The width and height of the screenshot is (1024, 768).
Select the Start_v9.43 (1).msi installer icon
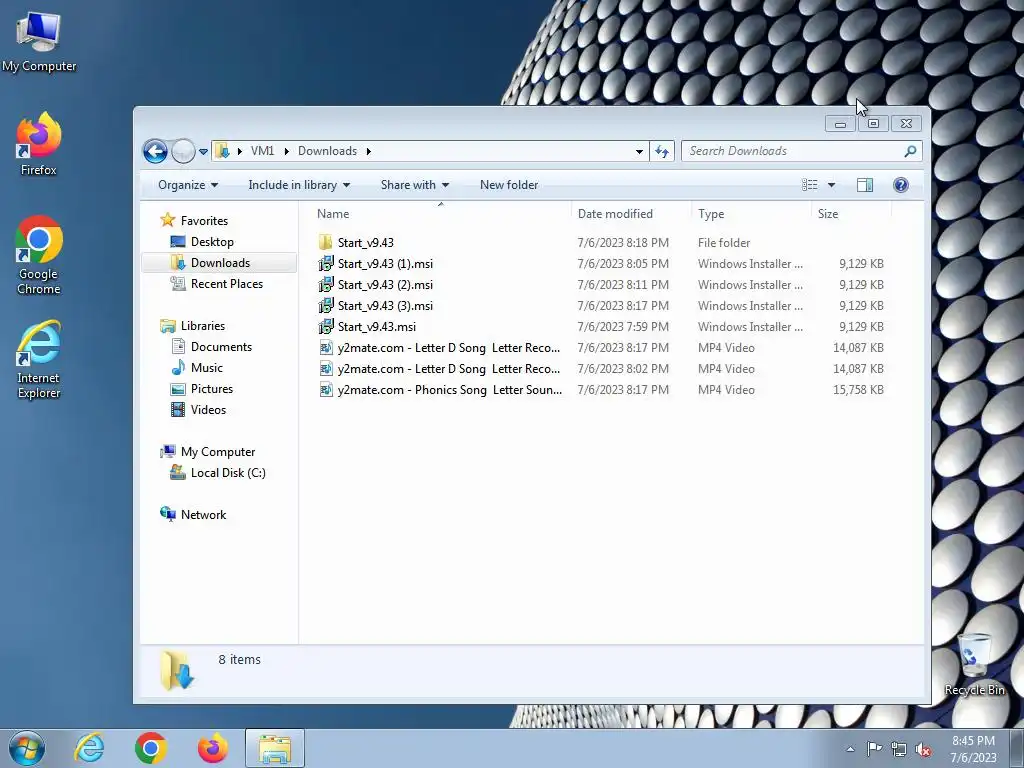click(325, 263)
